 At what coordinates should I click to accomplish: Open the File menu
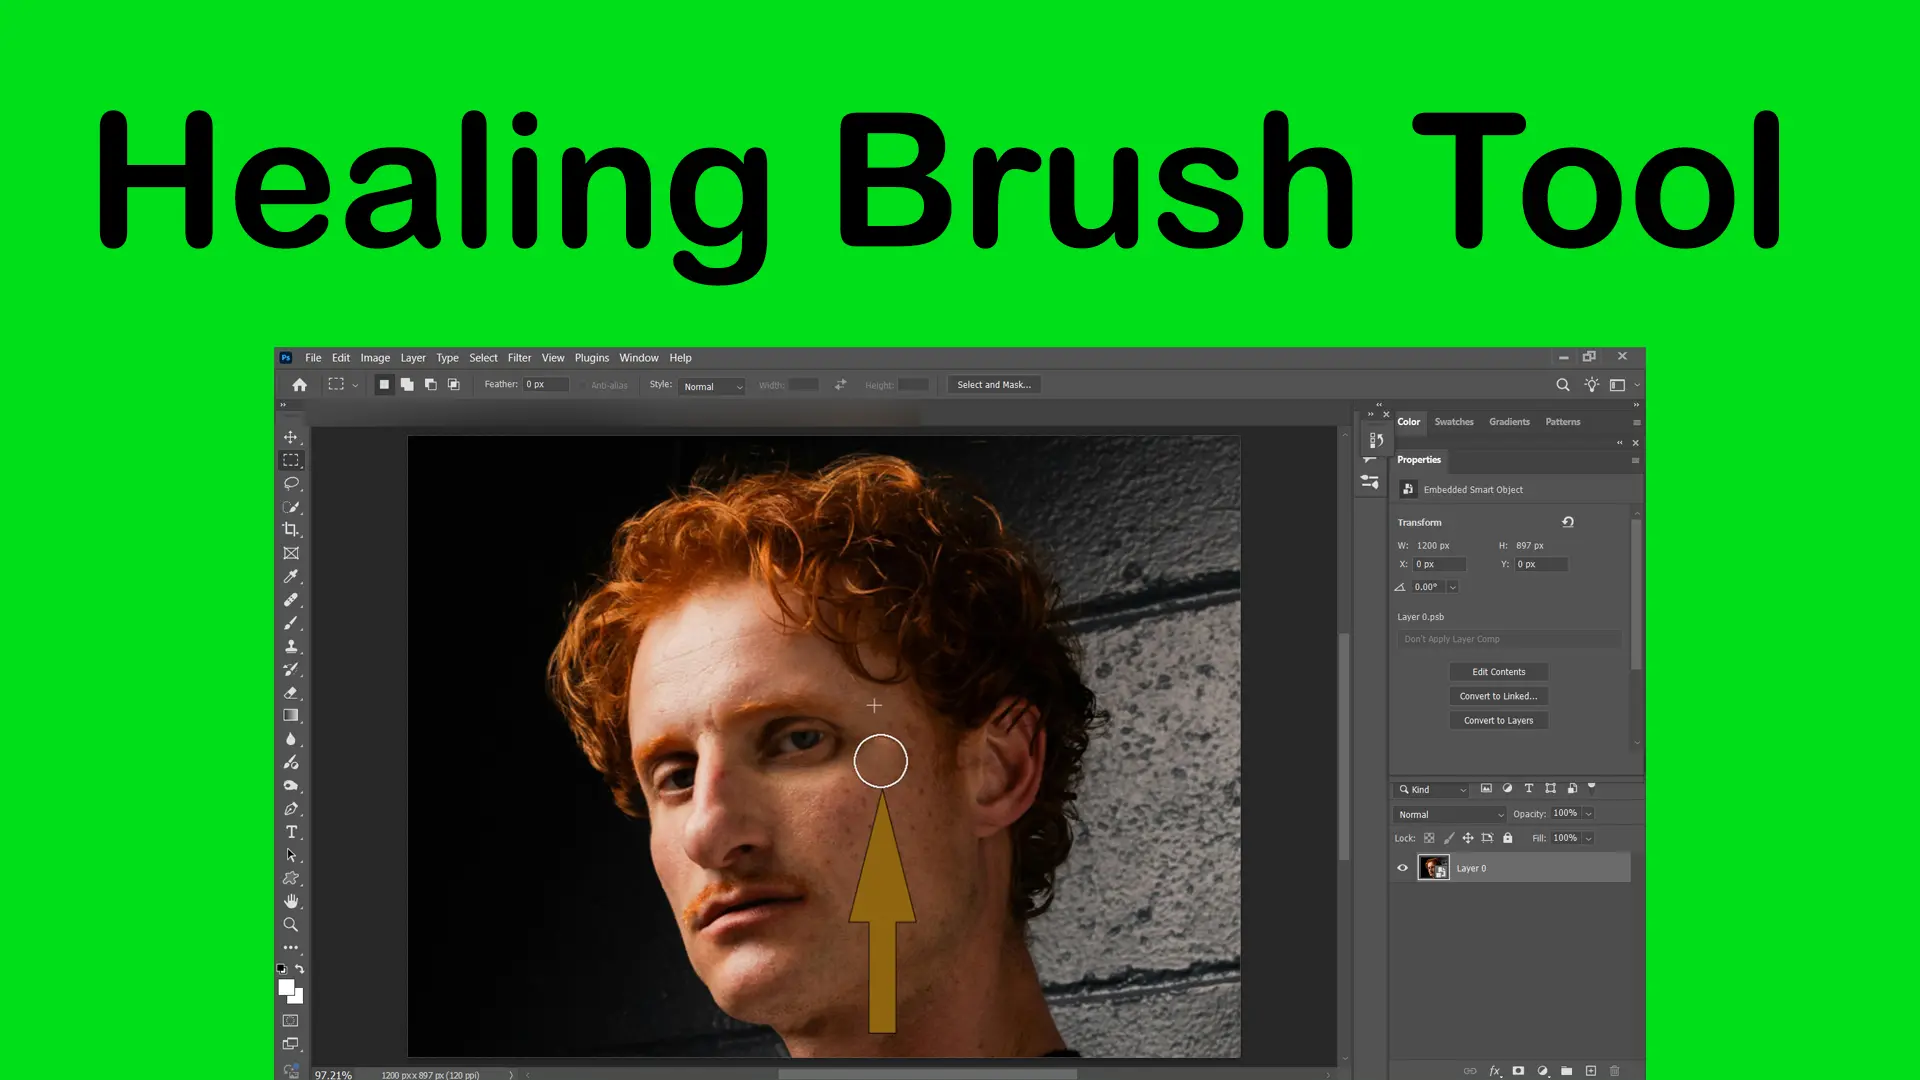(313, 358)
